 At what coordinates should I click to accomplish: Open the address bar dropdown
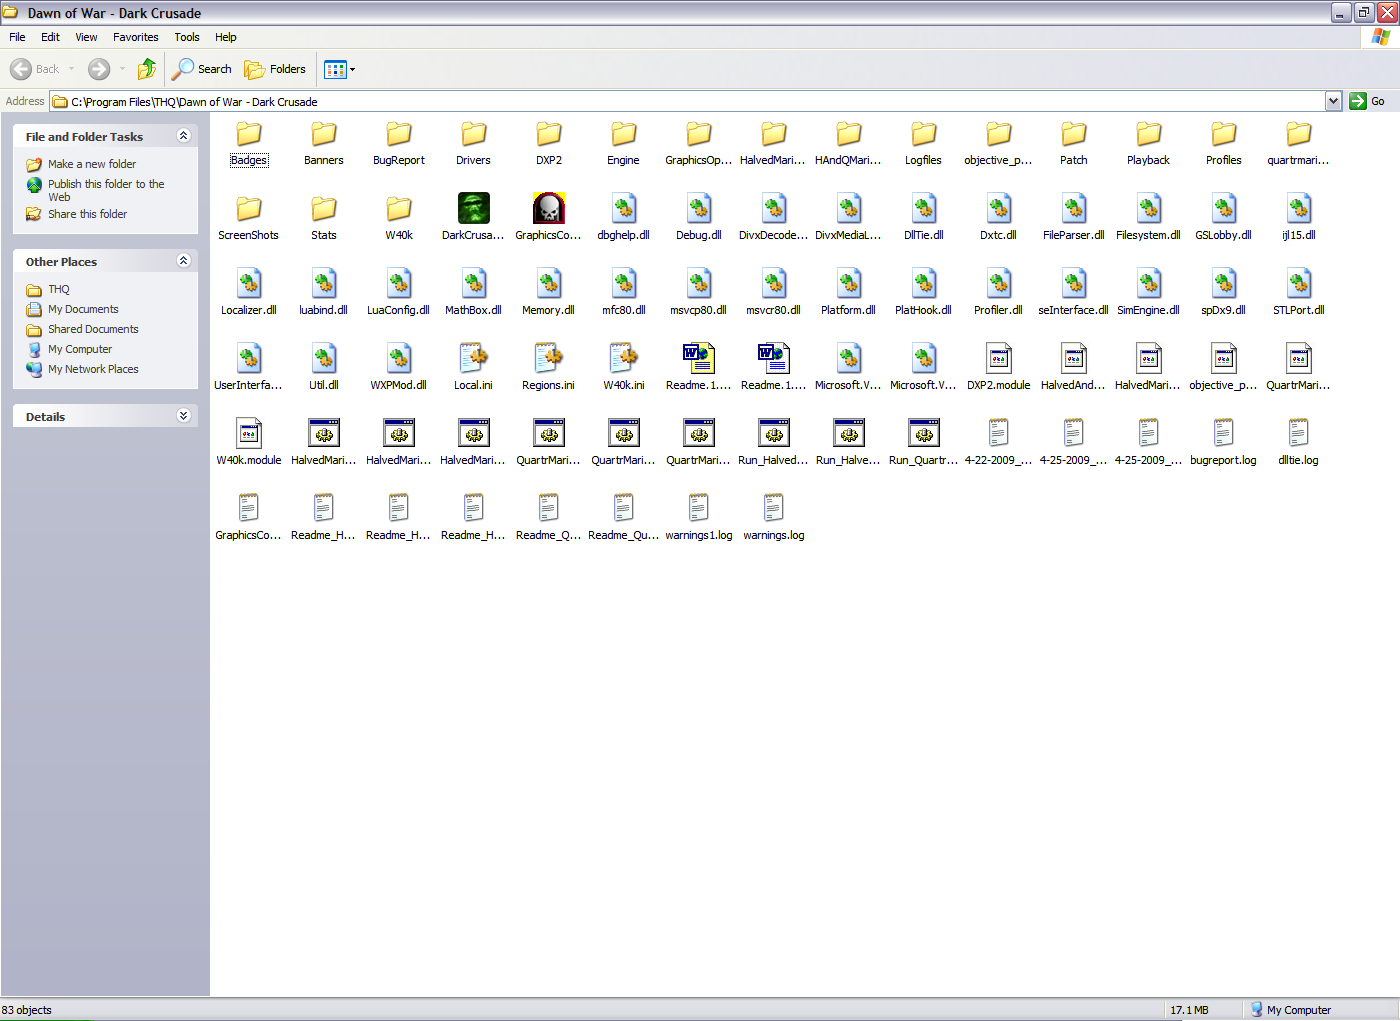[x=1333, y=101]
